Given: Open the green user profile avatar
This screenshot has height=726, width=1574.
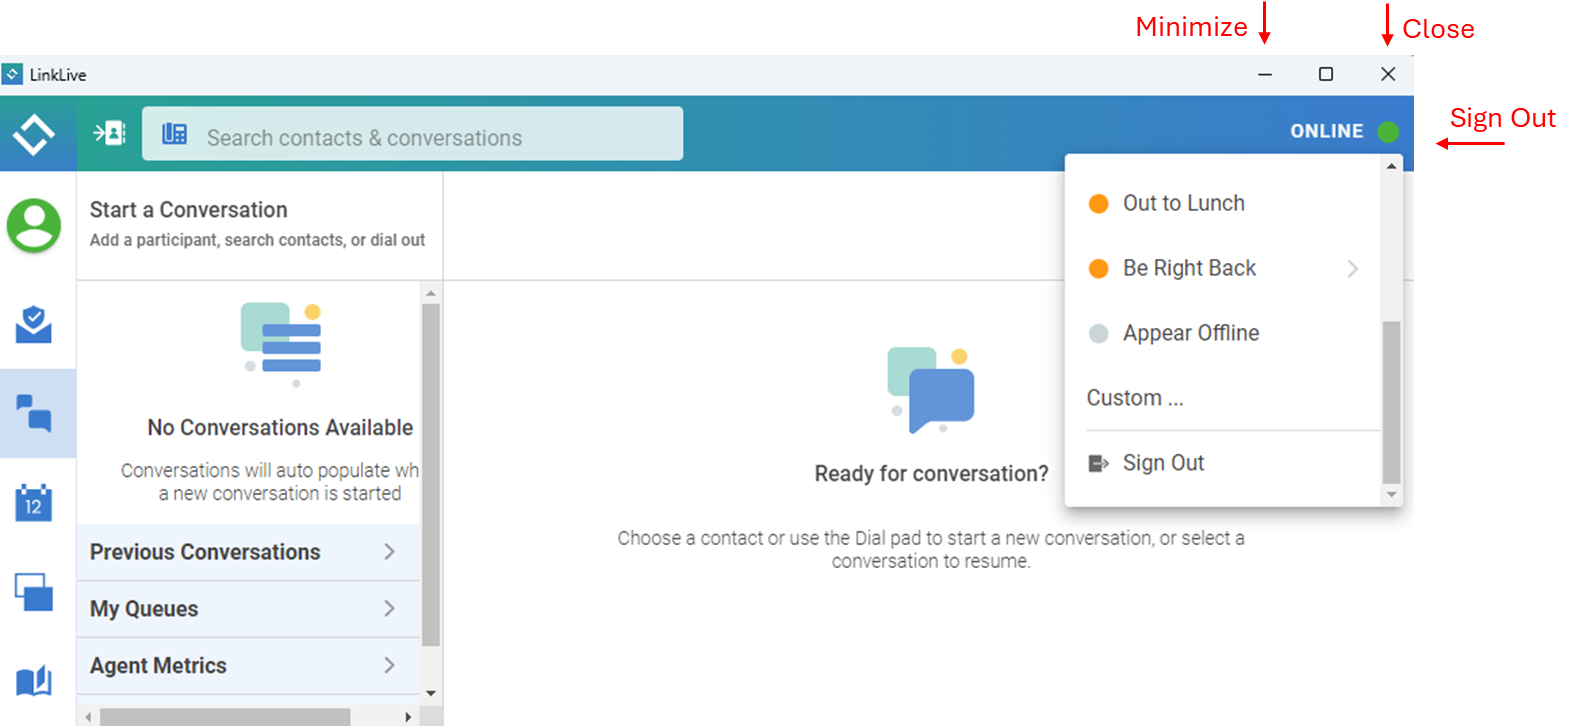Looking at the screenshot, I should [x=35, y=224].
